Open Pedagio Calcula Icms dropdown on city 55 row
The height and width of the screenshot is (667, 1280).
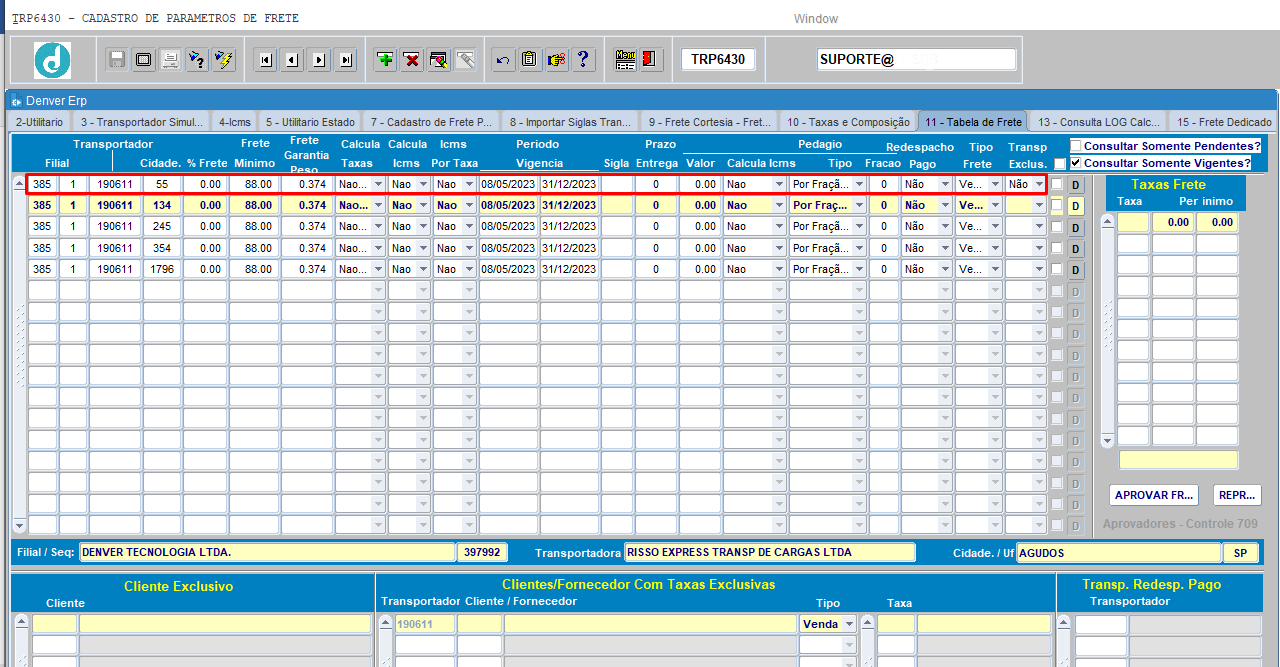click(778, 184)
